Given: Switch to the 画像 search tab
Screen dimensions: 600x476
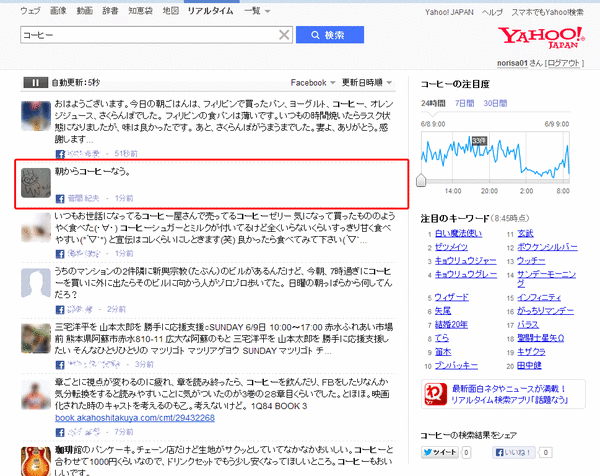Looking at the screenshot, I should pos(58,11).
